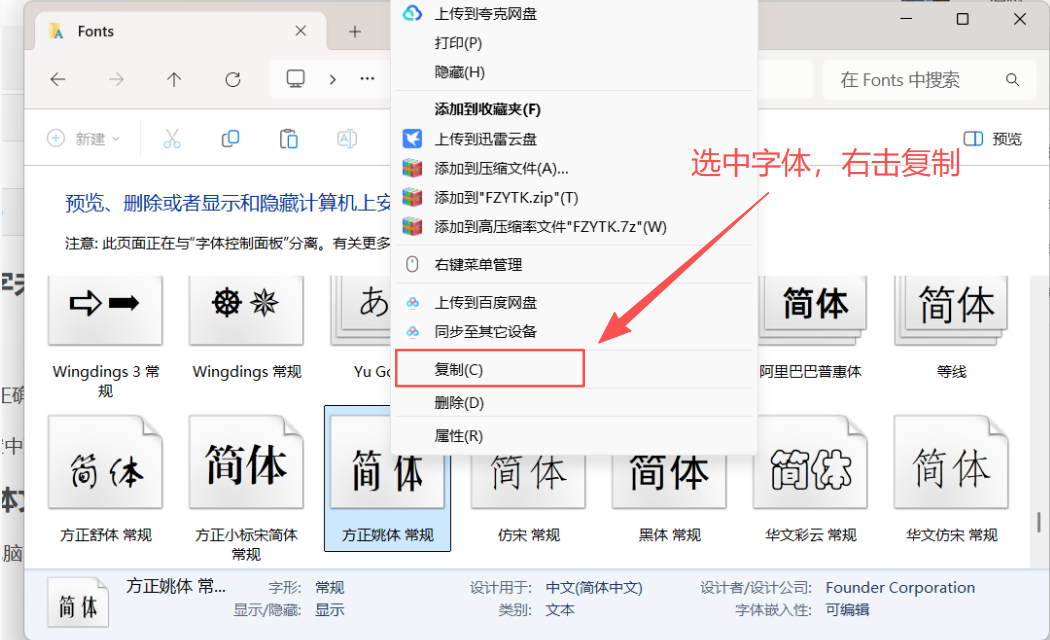Screen dimensions: 1050x640
Task: Refresh the Fonts folder view
Action: (232, 80)
